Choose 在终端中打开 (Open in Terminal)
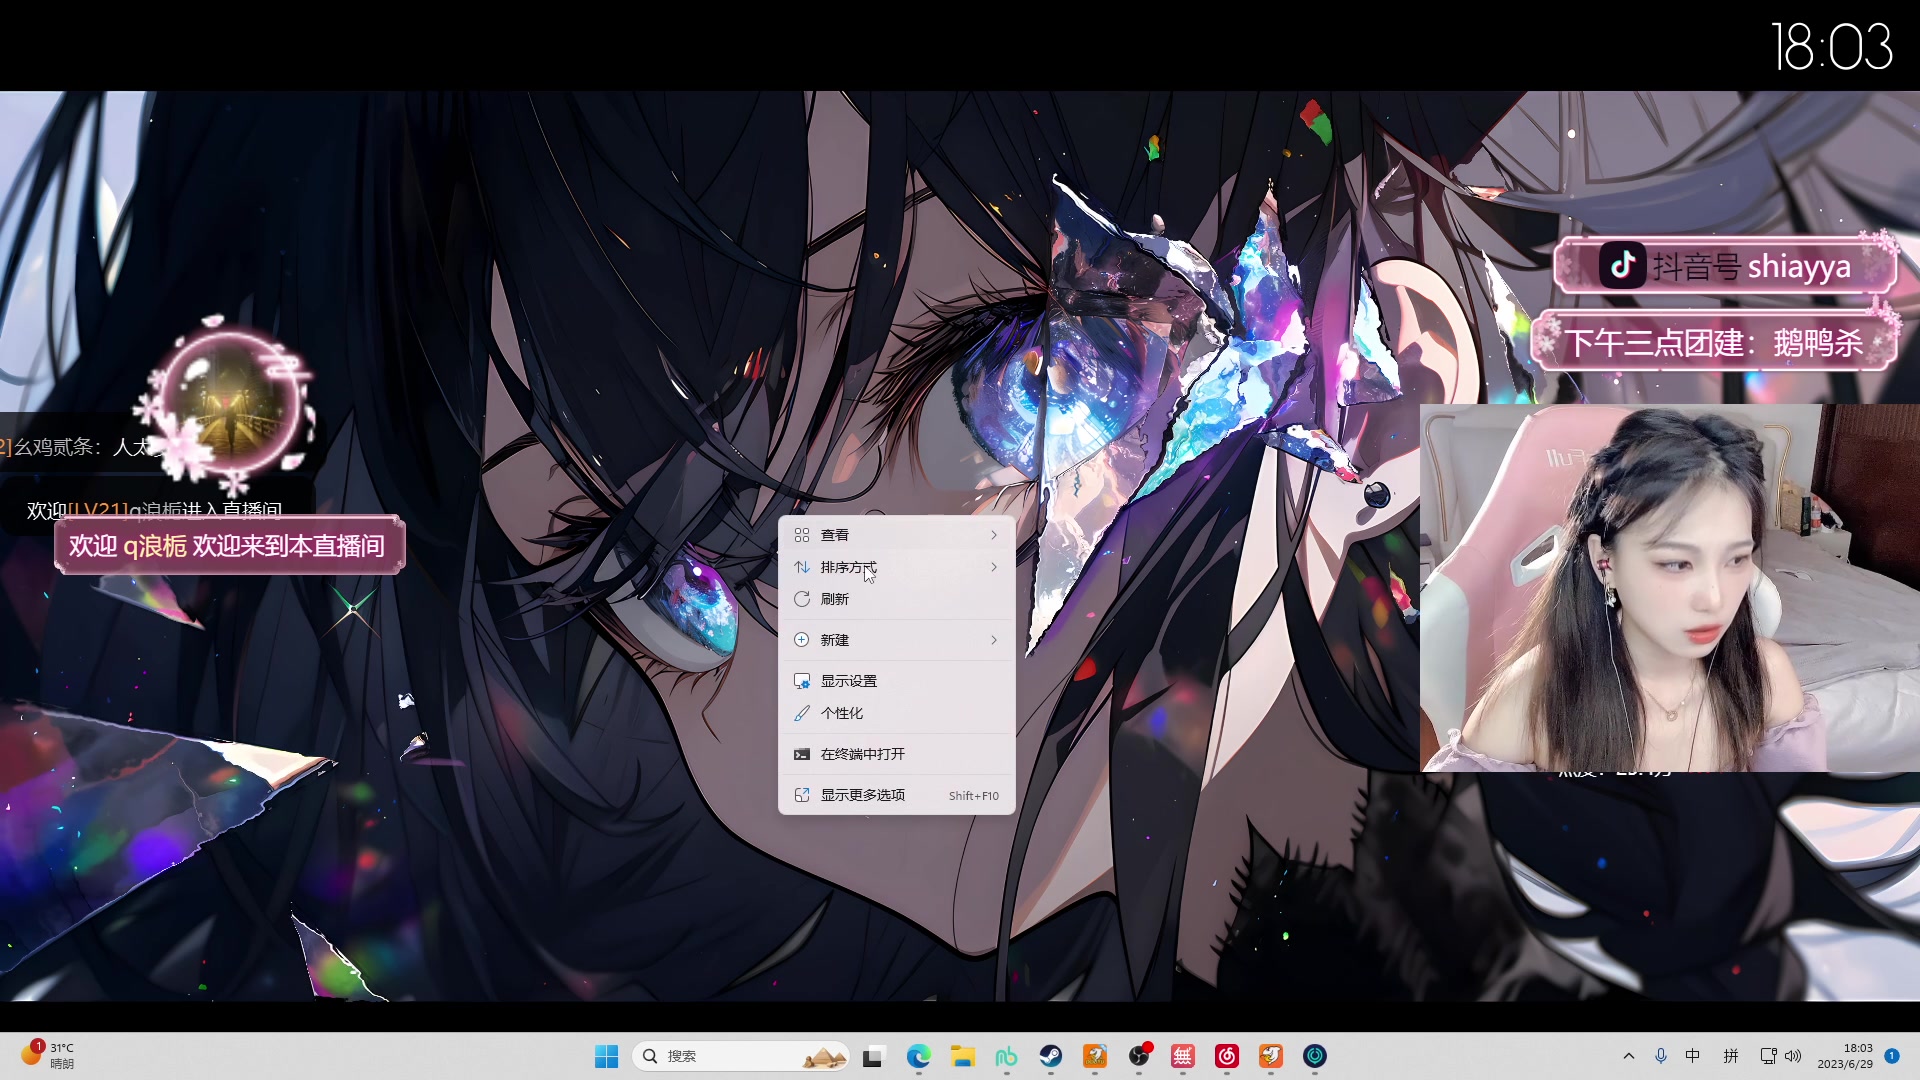 tap(896, 754)
